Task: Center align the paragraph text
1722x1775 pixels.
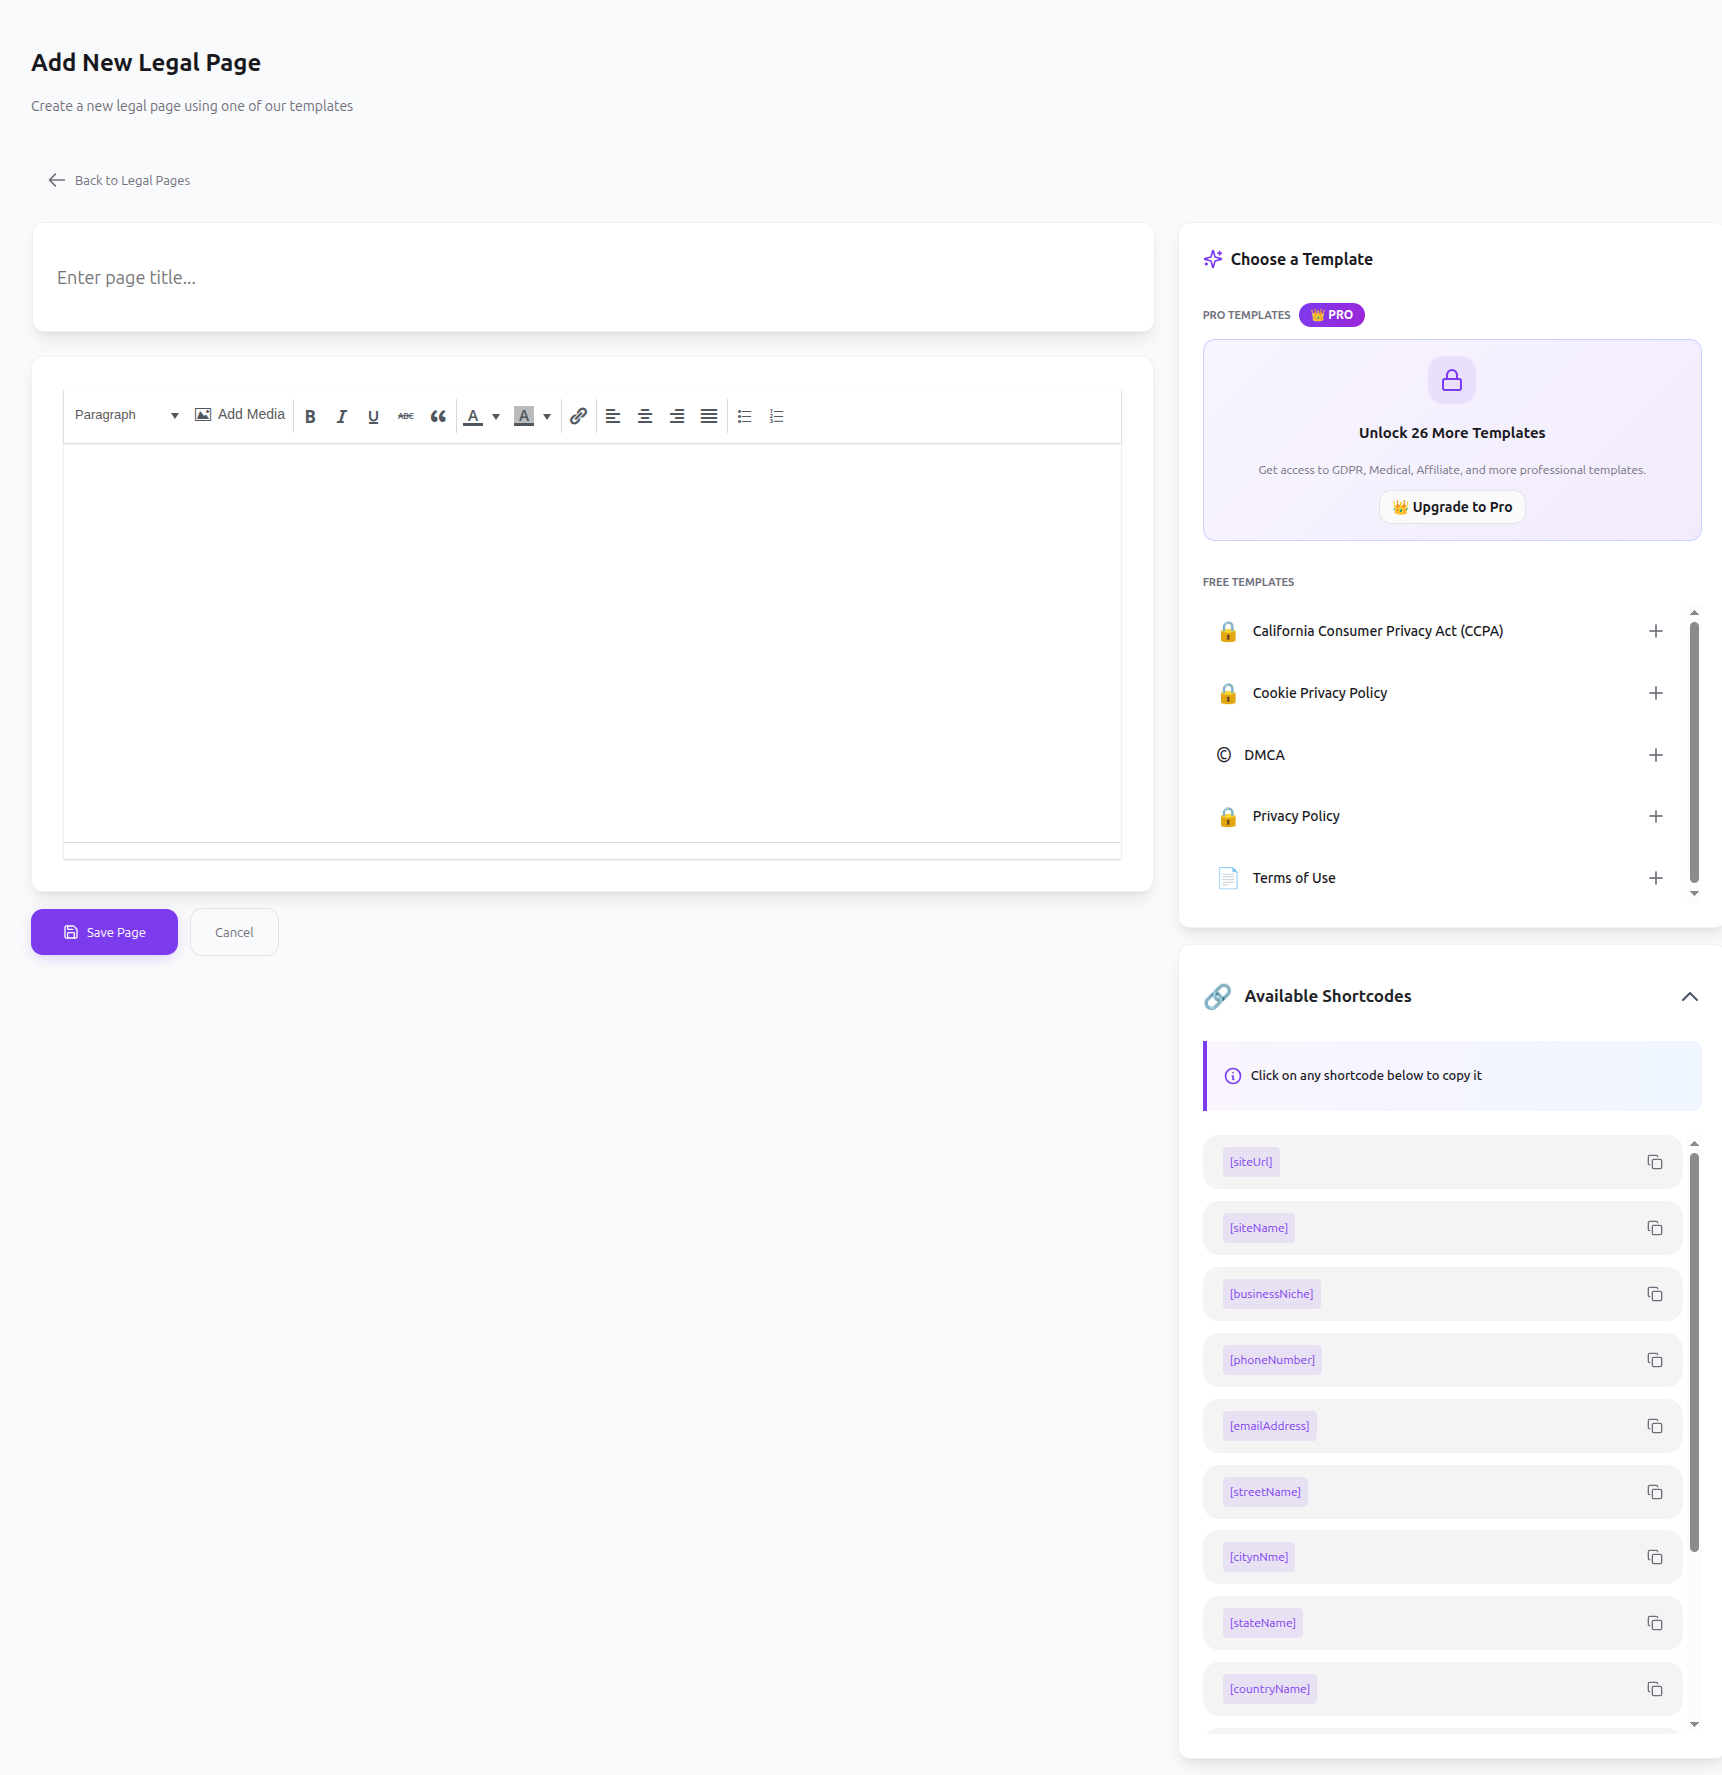Action: pyautogui.click(x=645, y=416)
